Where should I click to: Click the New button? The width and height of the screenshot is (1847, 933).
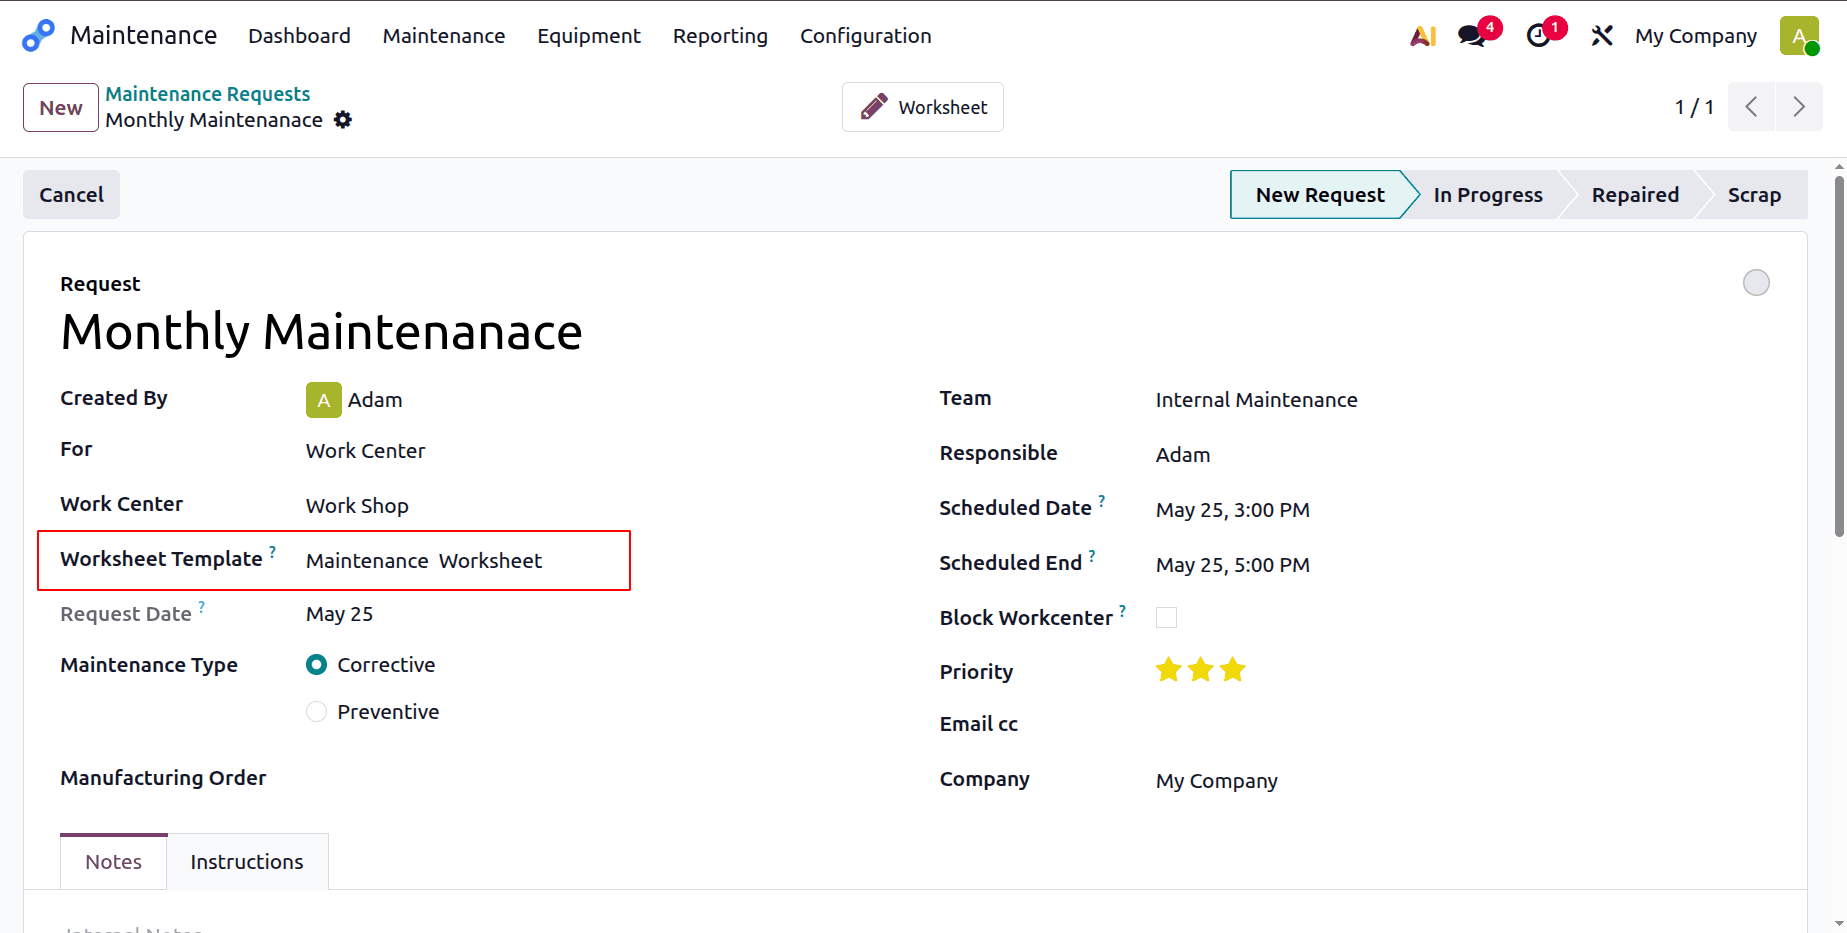tap(61, 107)
